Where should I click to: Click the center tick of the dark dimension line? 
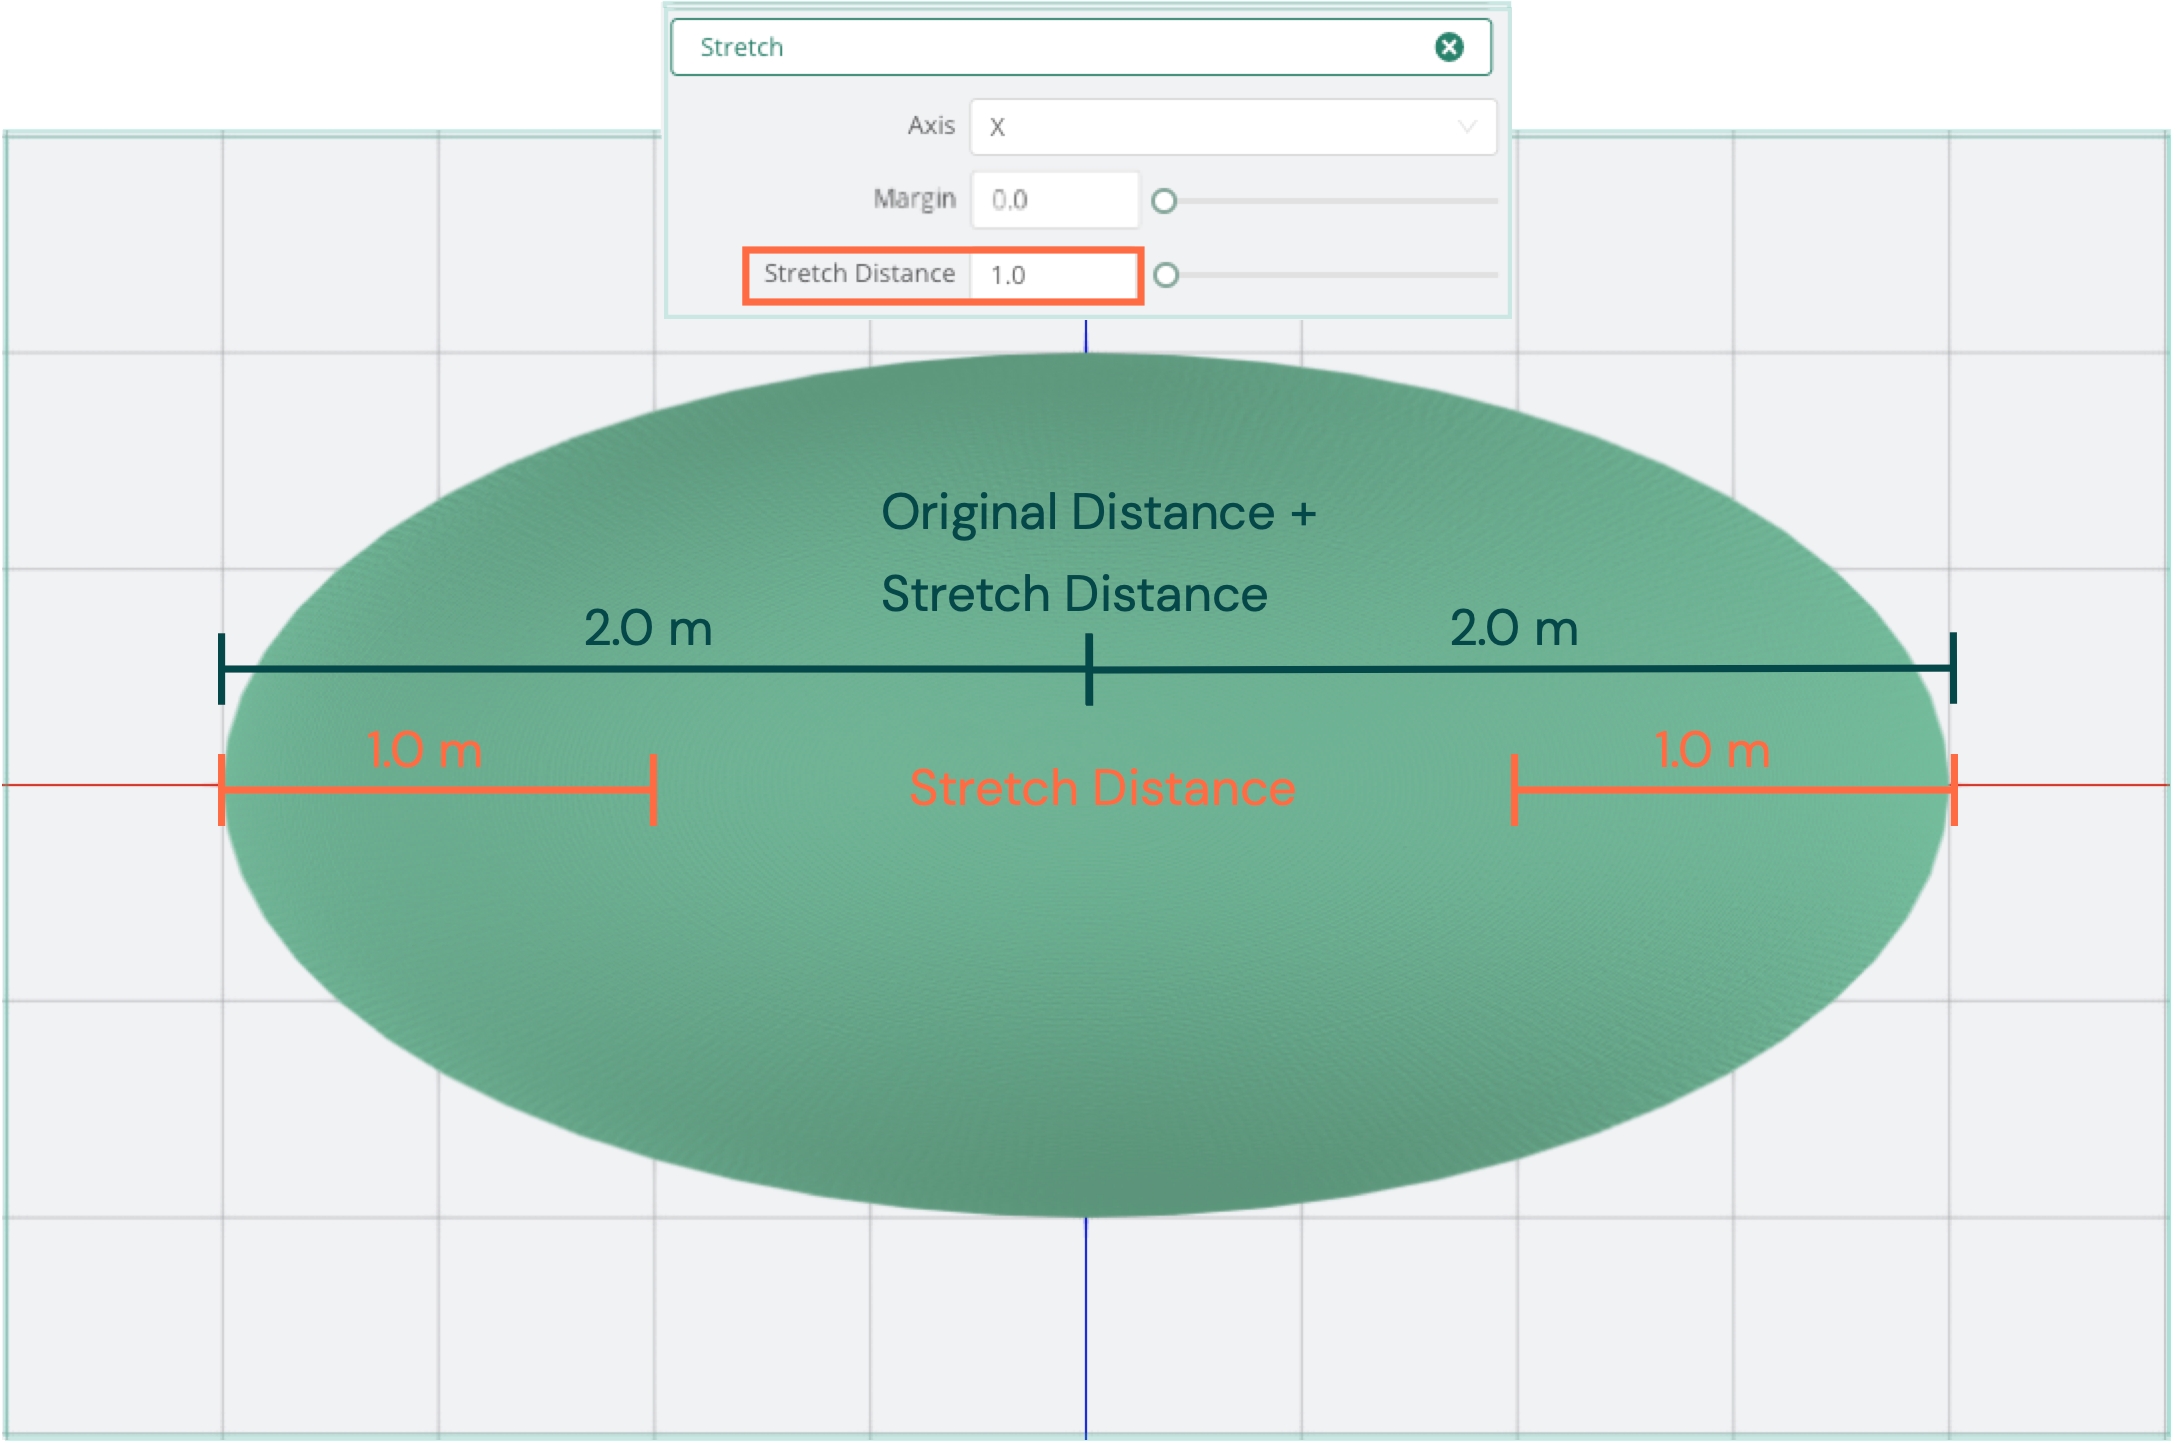(1088, 668)
